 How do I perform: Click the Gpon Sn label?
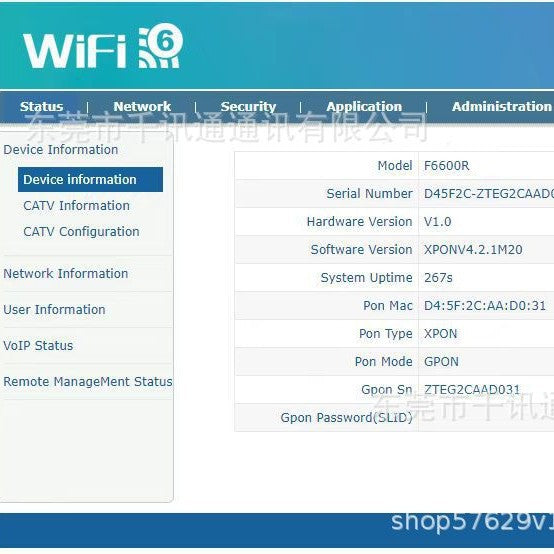[387, 390]
